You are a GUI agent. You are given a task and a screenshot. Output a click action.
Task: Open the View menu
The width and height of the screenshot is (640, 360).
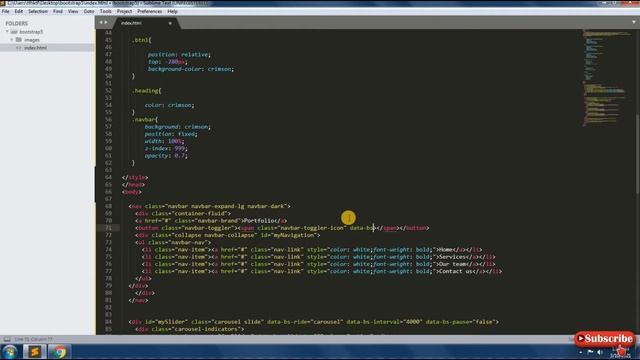[x=73, y=11]
